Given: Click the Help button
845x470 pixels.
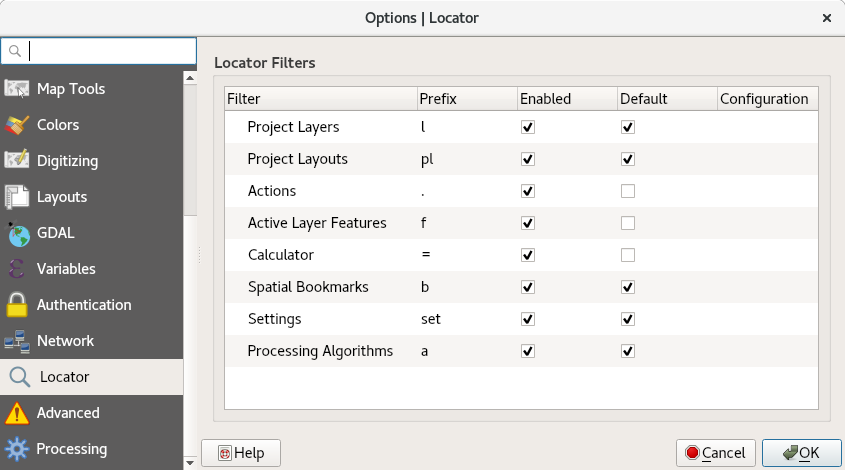Looking at the screenshot, I should [x=241, y=453].
